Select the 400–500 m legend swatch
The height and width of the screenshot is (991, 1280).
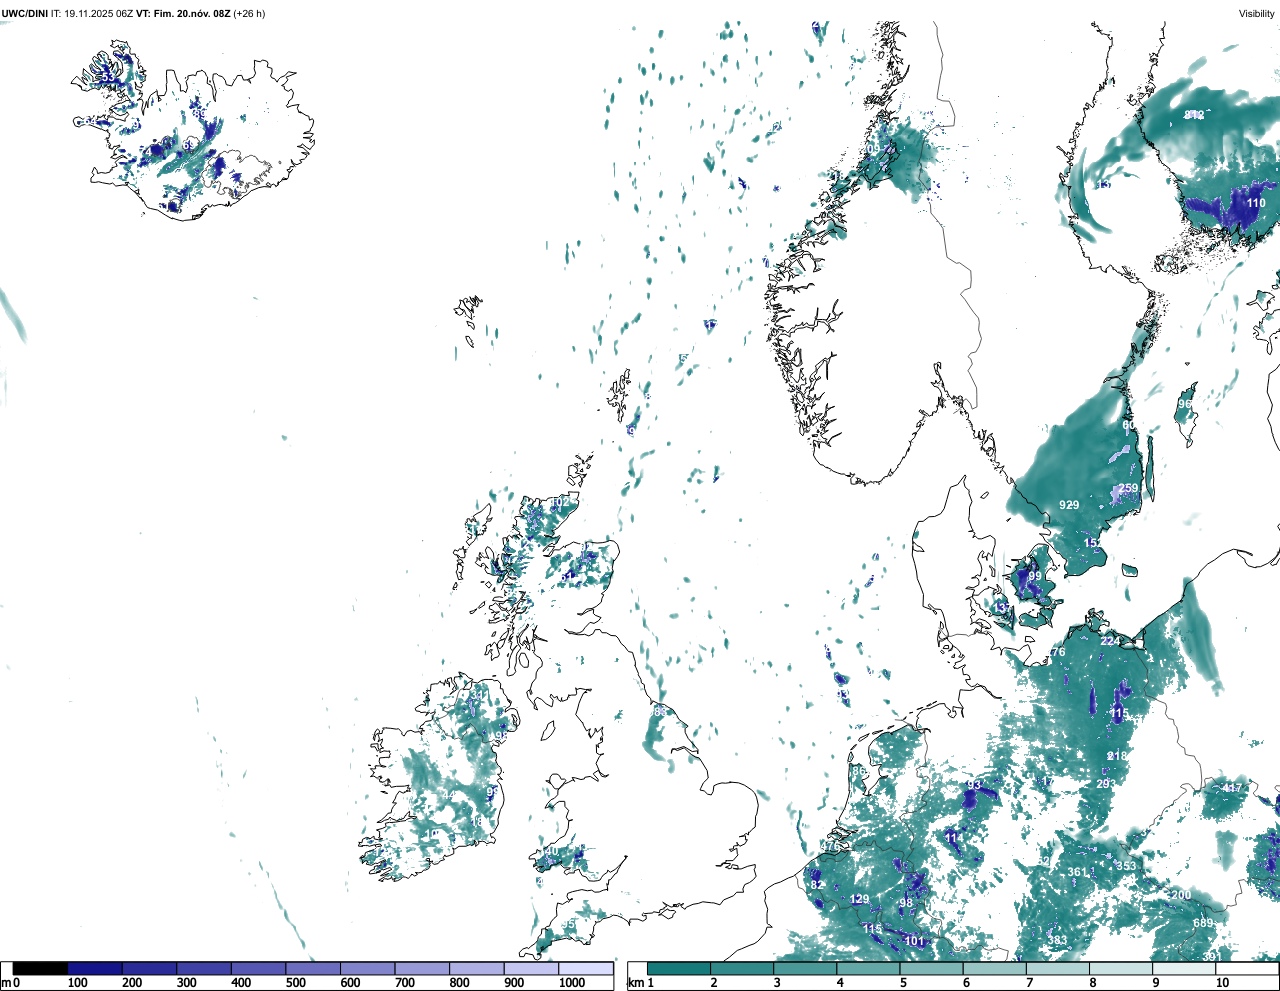(x=258, y=969)
